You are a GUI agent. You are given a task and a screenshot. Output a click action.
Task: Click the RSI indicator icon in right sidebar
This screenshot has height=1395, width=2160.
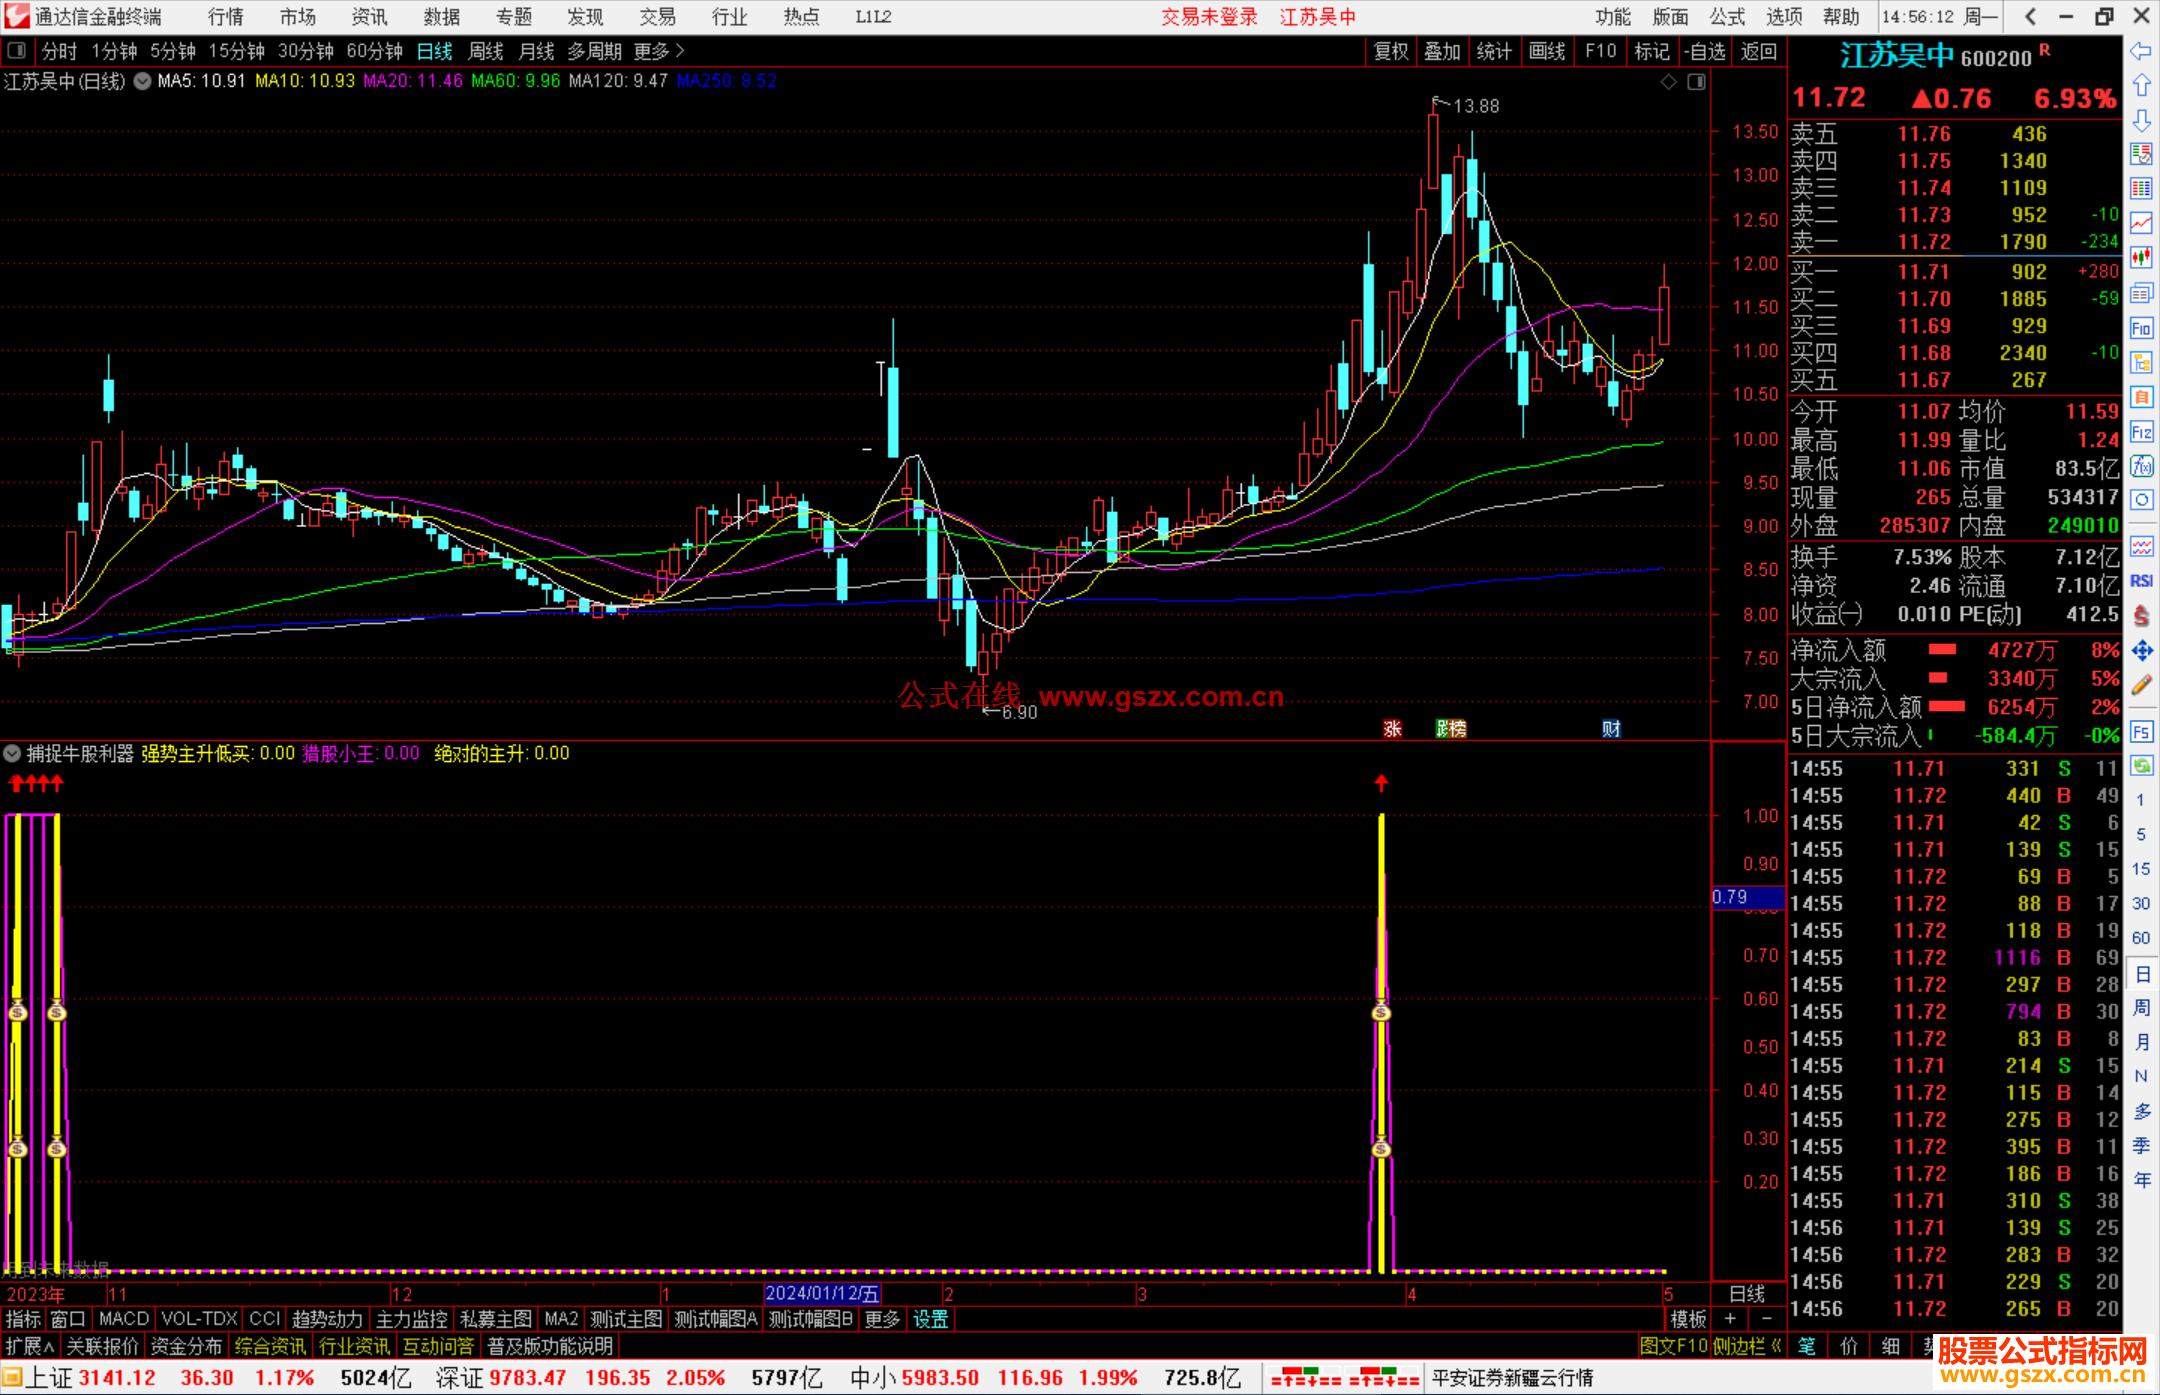2141,581
